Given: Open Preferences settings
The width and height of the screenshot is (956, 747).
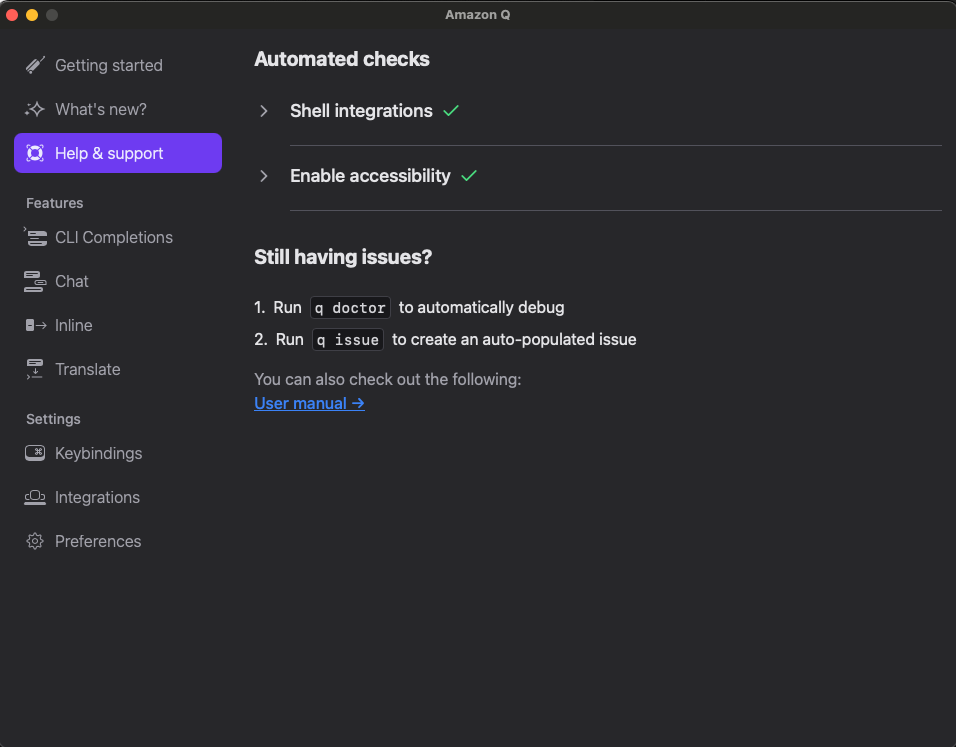Looking at the screenshot, I should [x=118, y=541].
